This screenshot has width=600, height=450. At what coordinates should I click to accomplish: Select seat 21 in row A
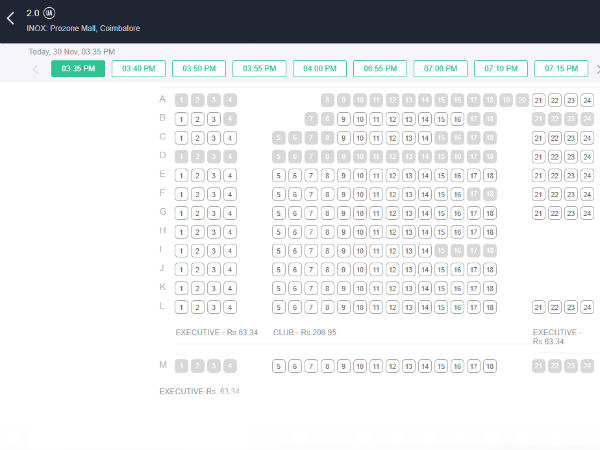tap(538, 100)
